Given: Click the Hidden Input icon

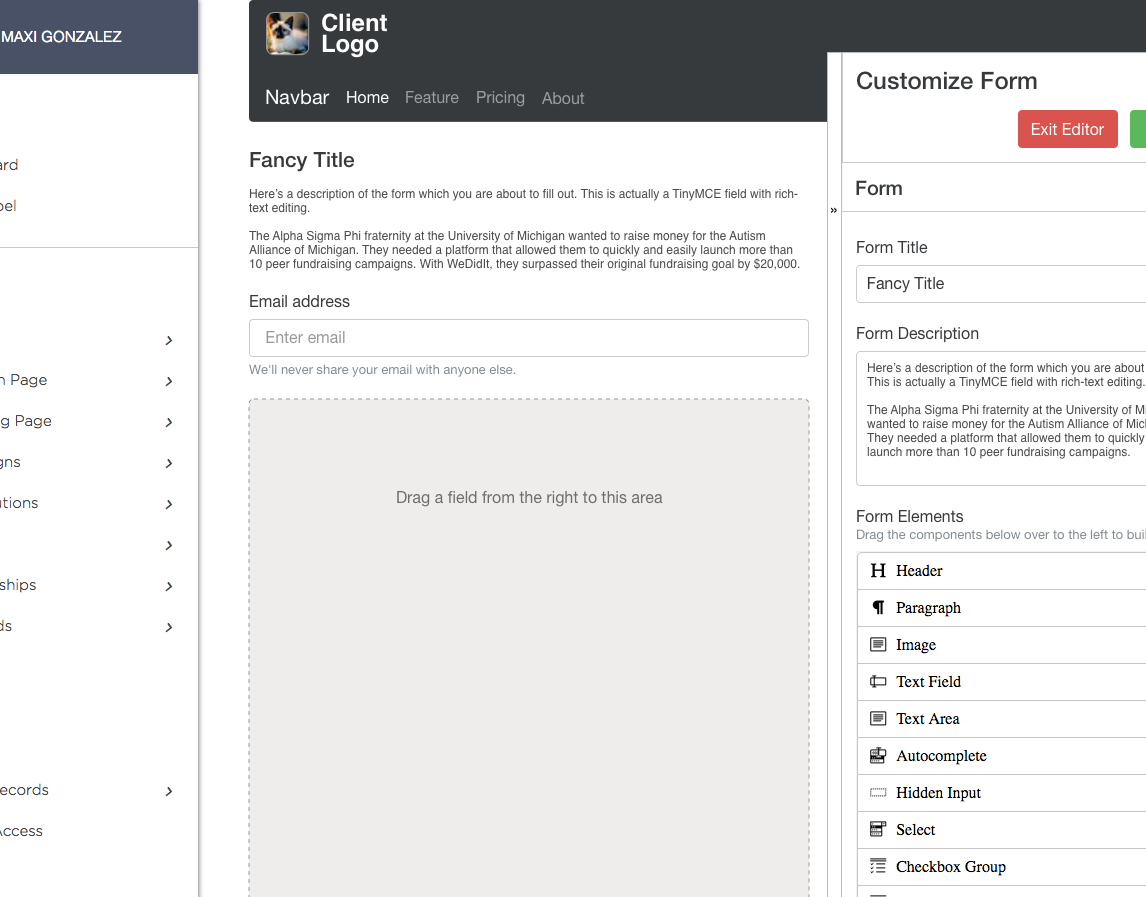Looking at the screenshot, I should [878, 792].
